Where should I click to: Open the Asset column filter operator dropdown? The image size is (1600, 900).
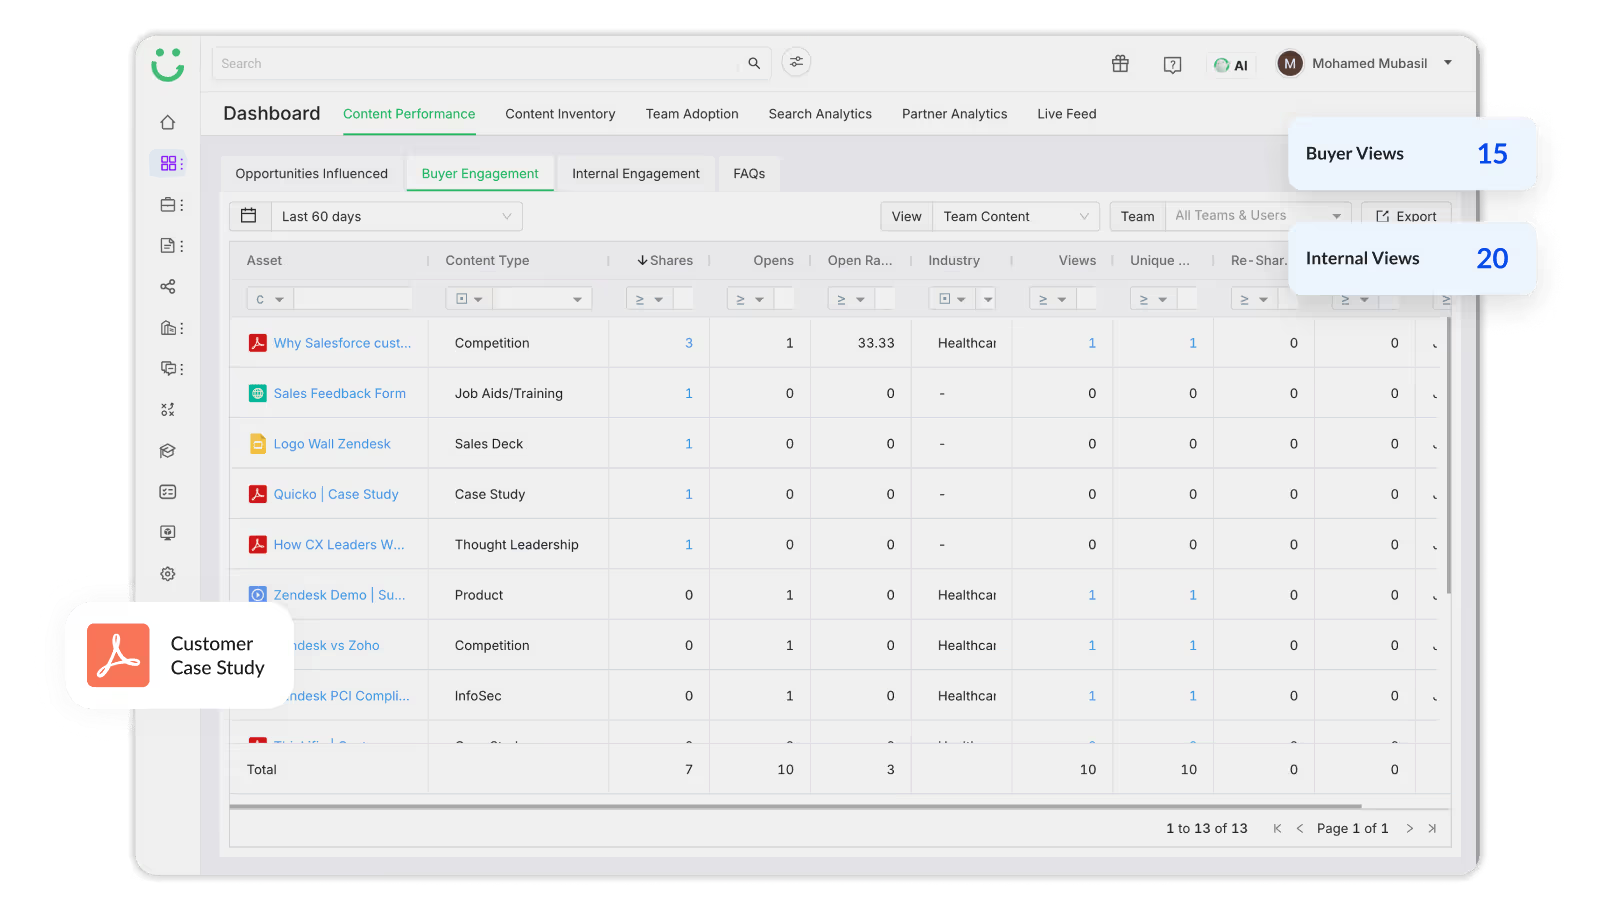[270, 299]
